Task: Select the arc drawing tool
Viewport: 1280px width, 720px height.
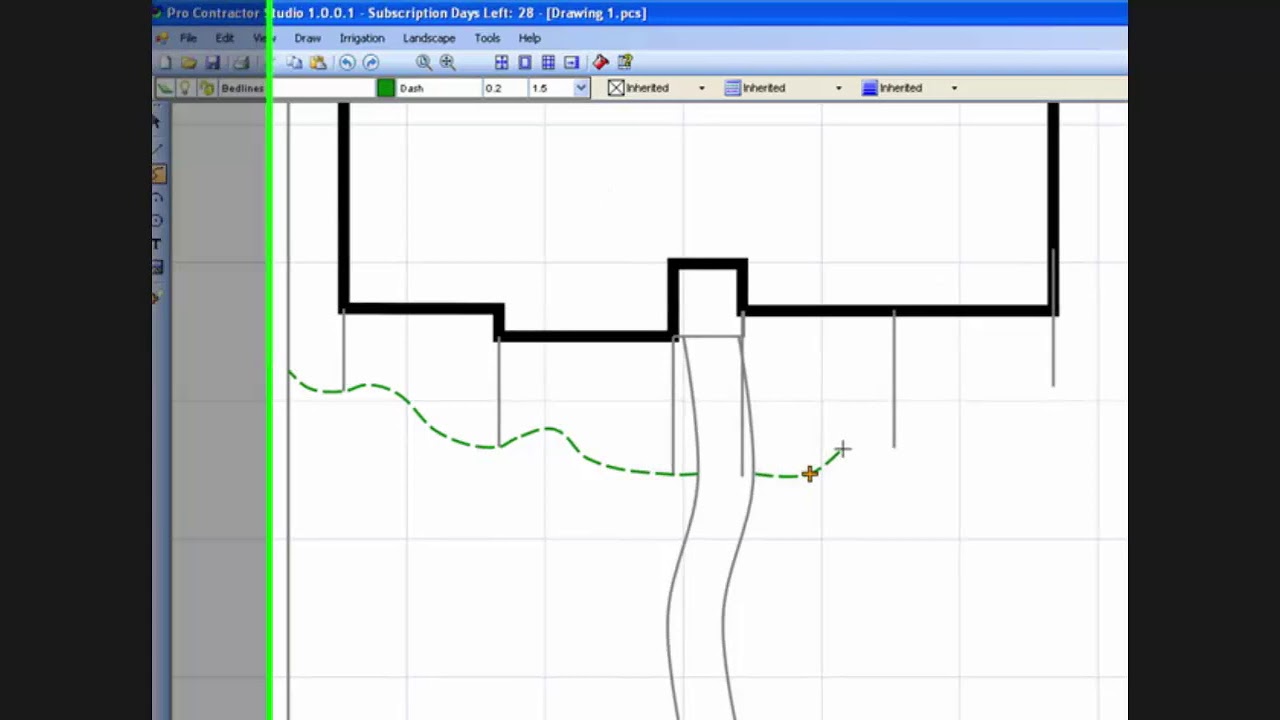Action: (x=158, y=198)
